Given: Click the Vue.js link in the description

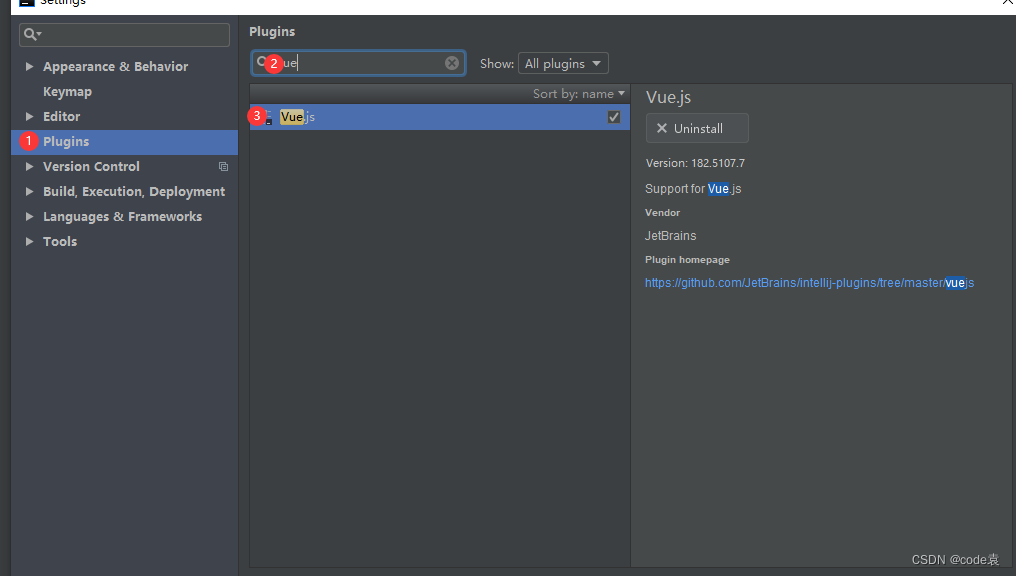Looking at the screenshot, I should pyautogui.click(x=718, y=188).
